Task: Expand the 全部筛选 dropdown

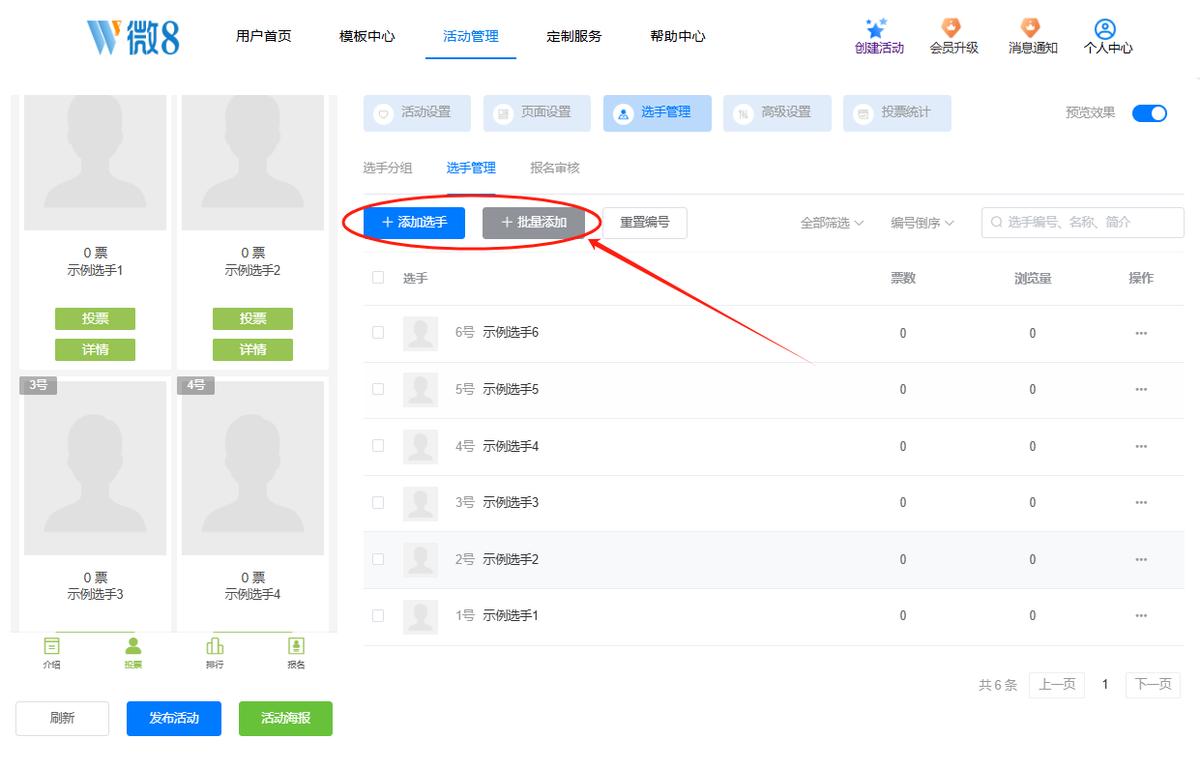Action: 832,223
